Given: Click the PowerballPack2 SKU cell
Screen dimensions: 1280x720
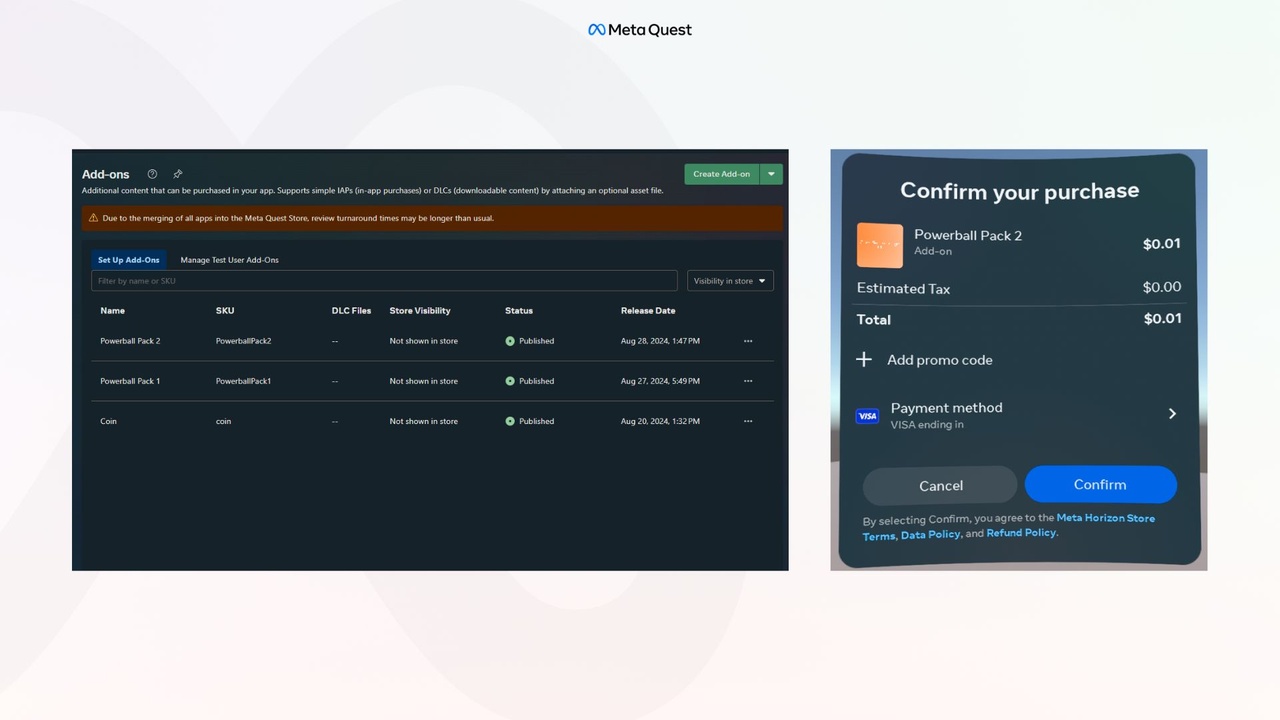Looking at the screenshot, I should pyautogui.click(x=243, y=341).
